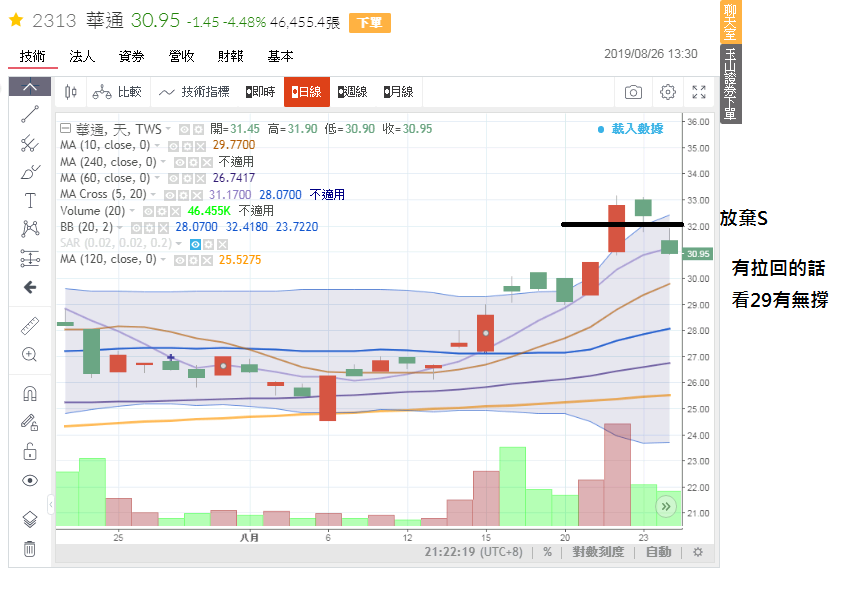Viewport: 850px width, 595px height.
Task: Select the 日線 daily interval
Action: tap(307, 92)
